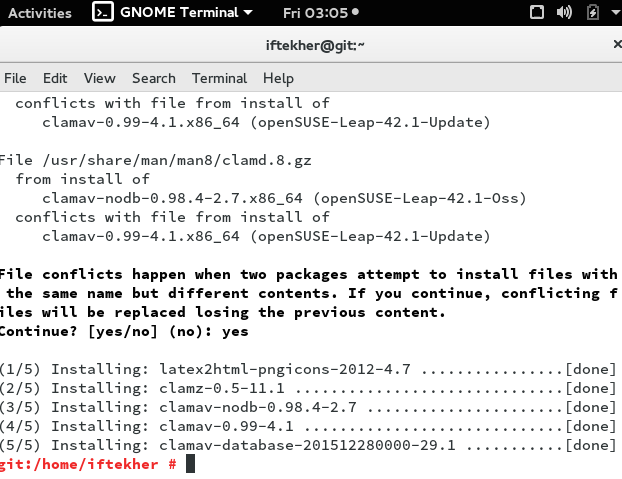Viewport: 622px width, 479px height.
Task: Click the GNOME Terminal app icon
Action: pos(103,12)
